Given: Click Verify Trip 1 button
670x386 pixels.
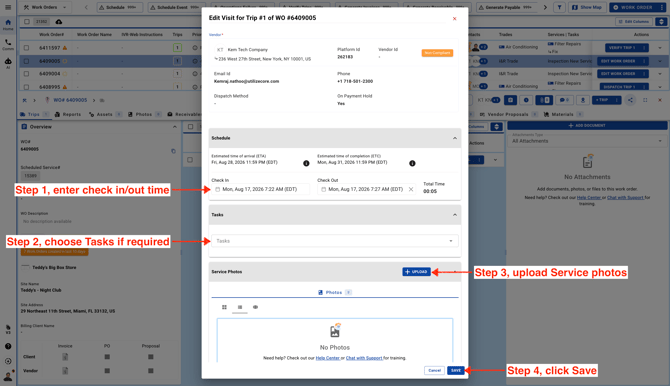Looking at the screenshot, I should [622, 48].
